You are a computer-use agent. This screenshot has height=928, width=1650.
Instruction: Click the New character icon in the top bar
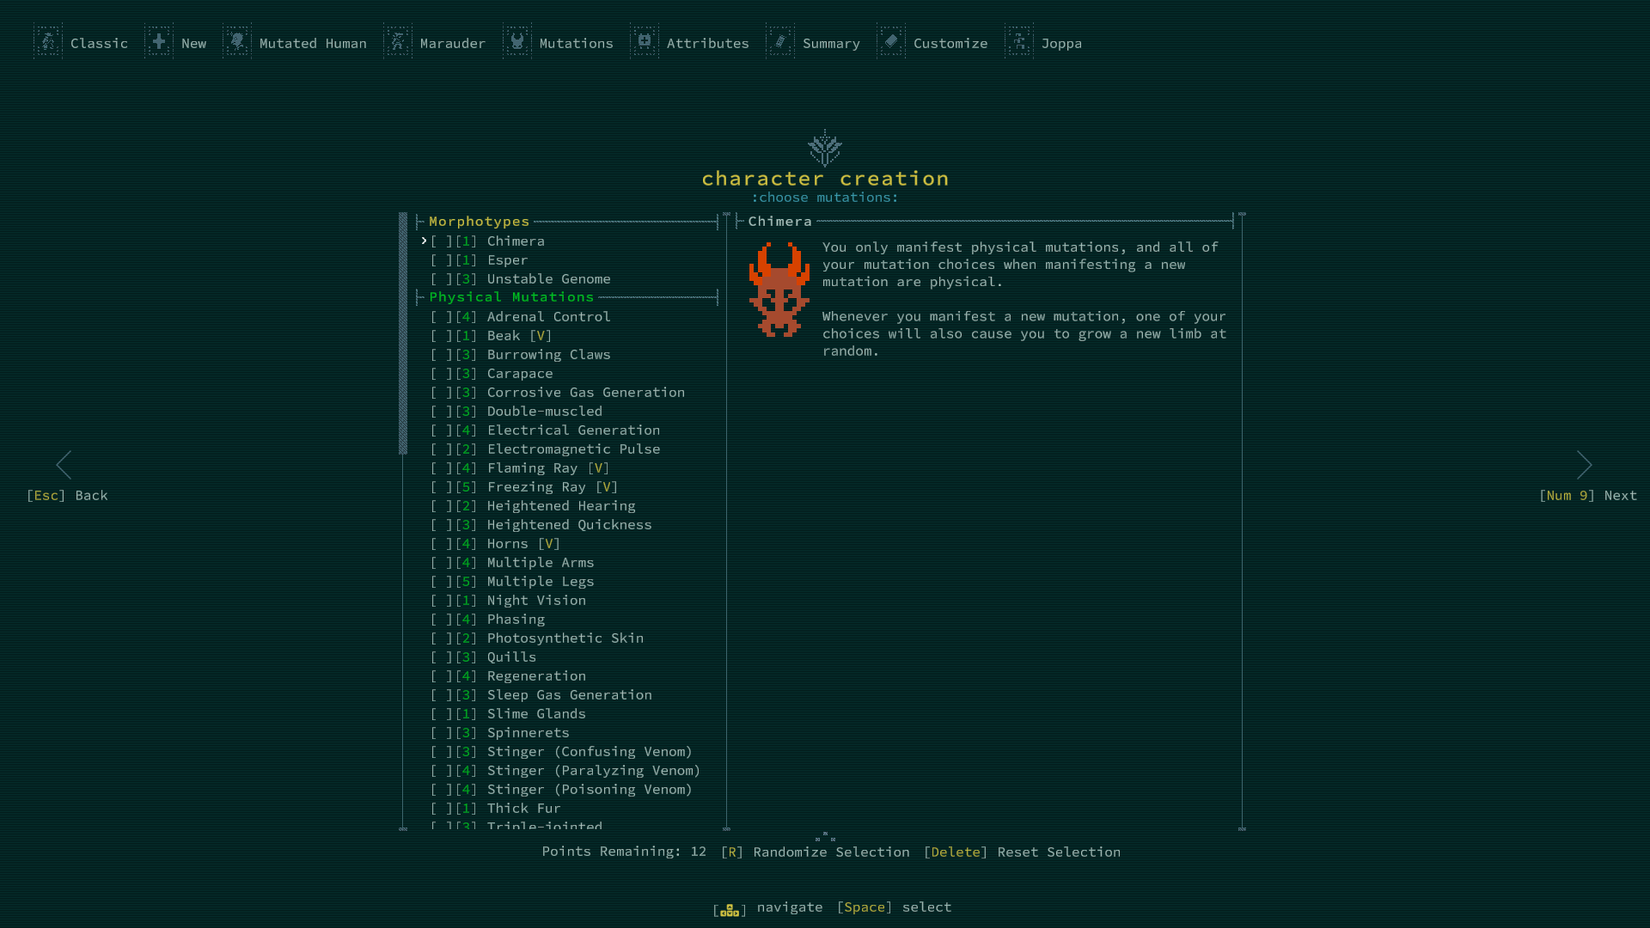coord(159,41)
